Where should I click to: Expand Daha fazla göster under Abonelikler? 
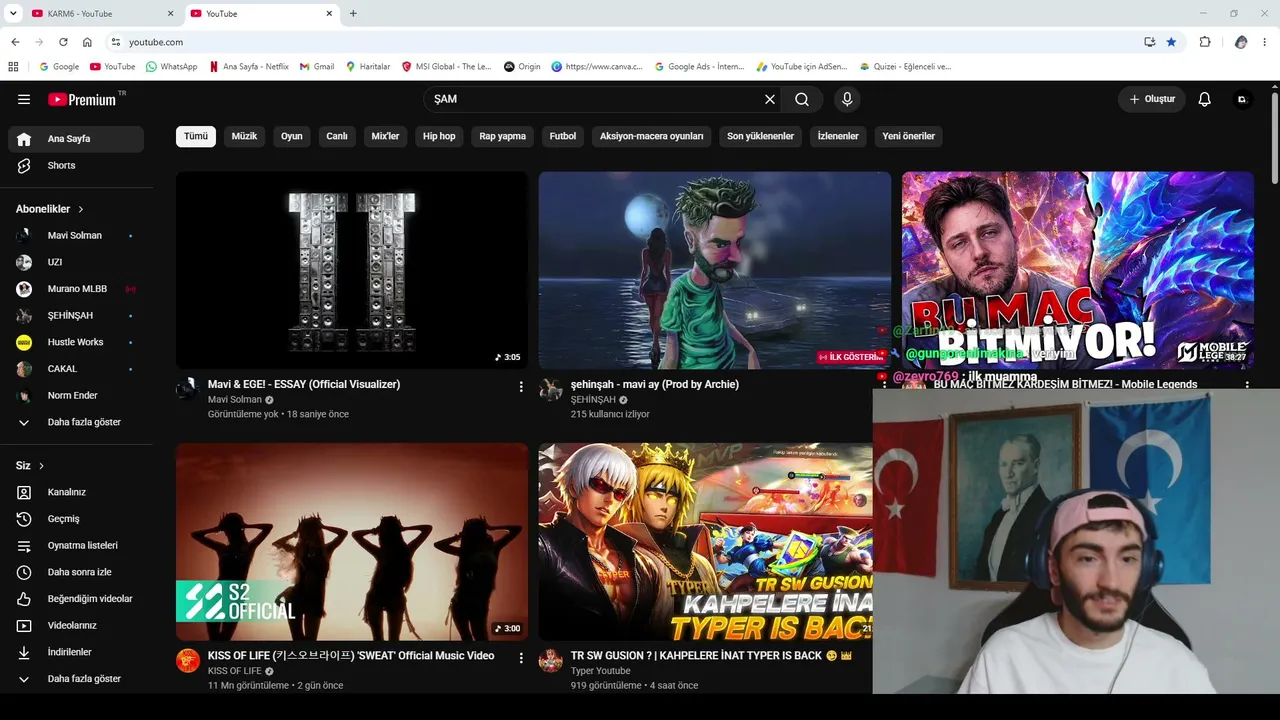(x=76, y=422)
